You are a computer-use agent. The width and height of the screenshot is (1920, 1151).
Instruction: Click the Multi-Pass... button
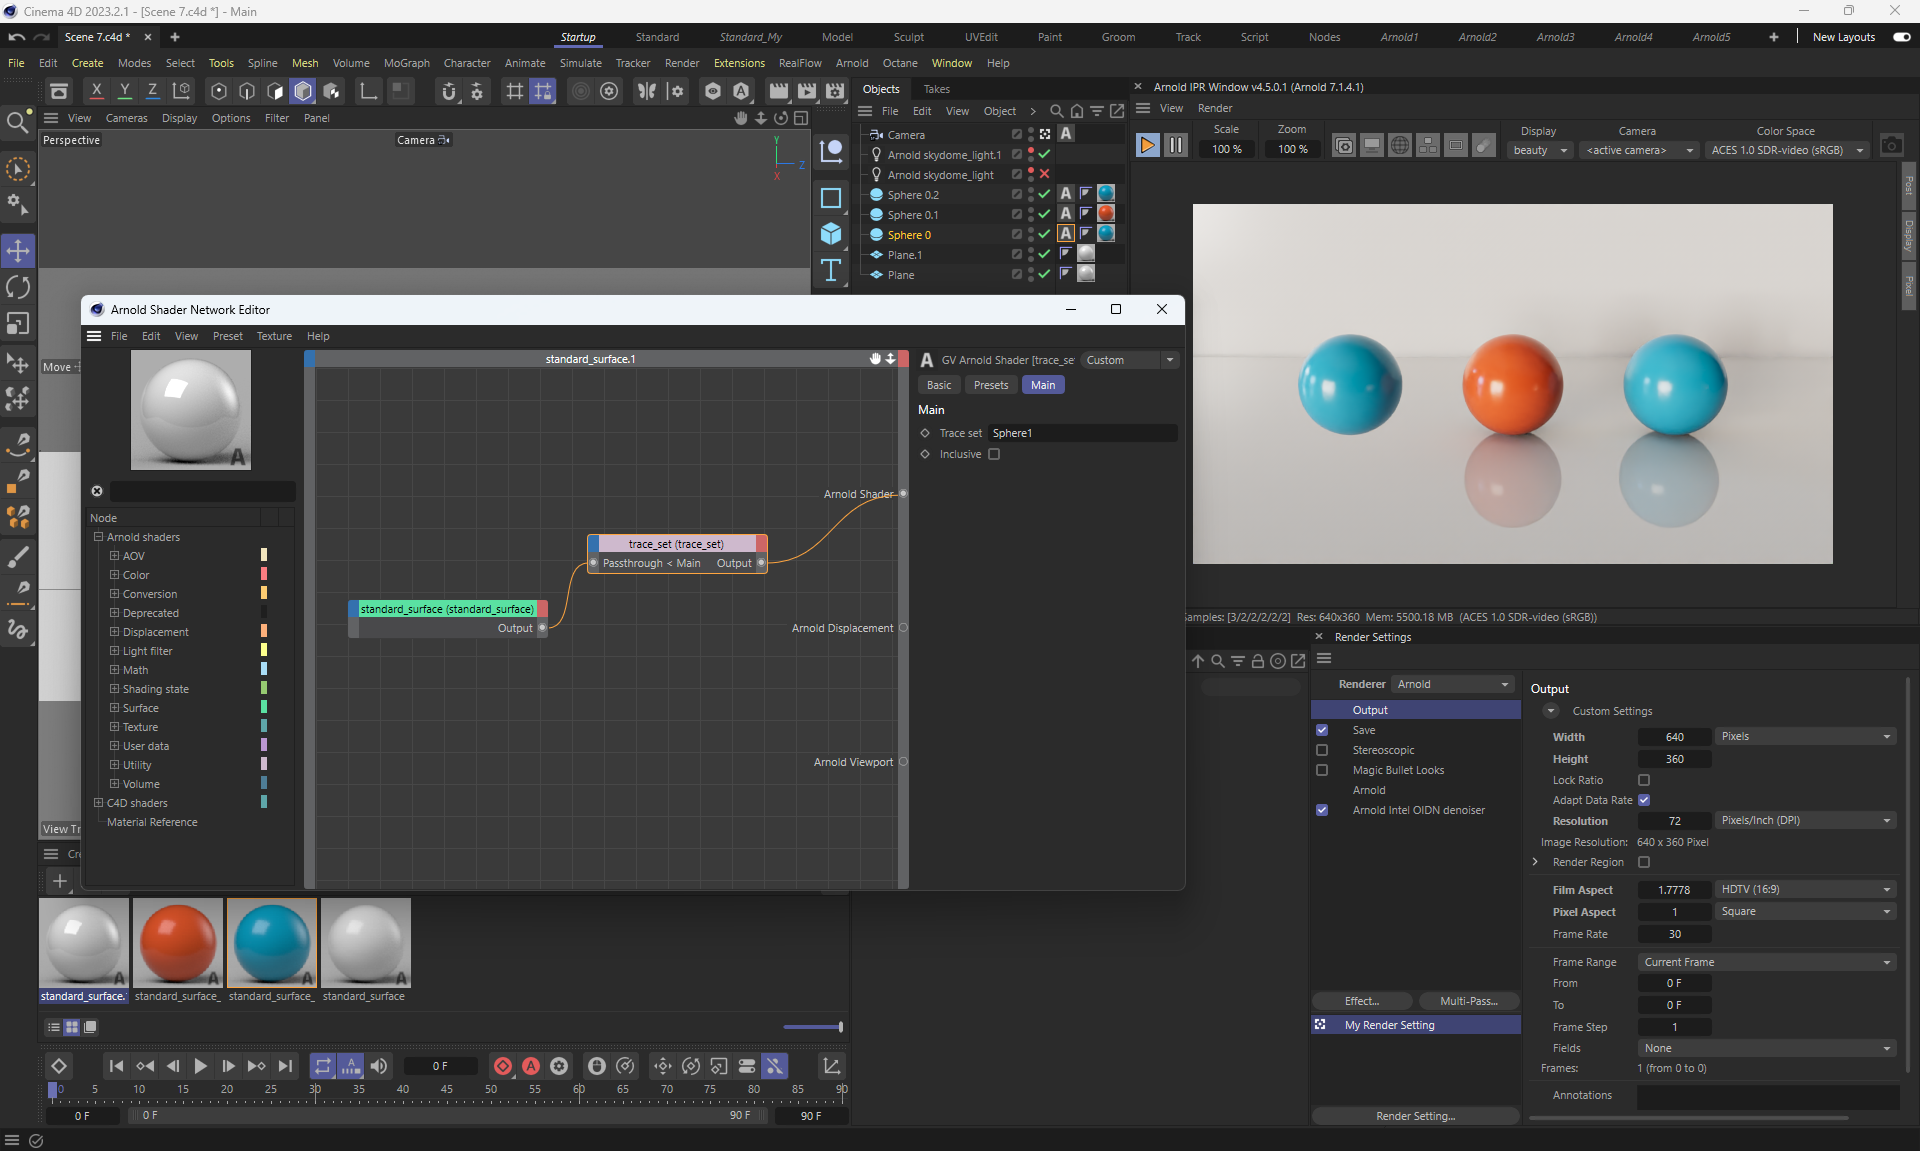1468,1001
